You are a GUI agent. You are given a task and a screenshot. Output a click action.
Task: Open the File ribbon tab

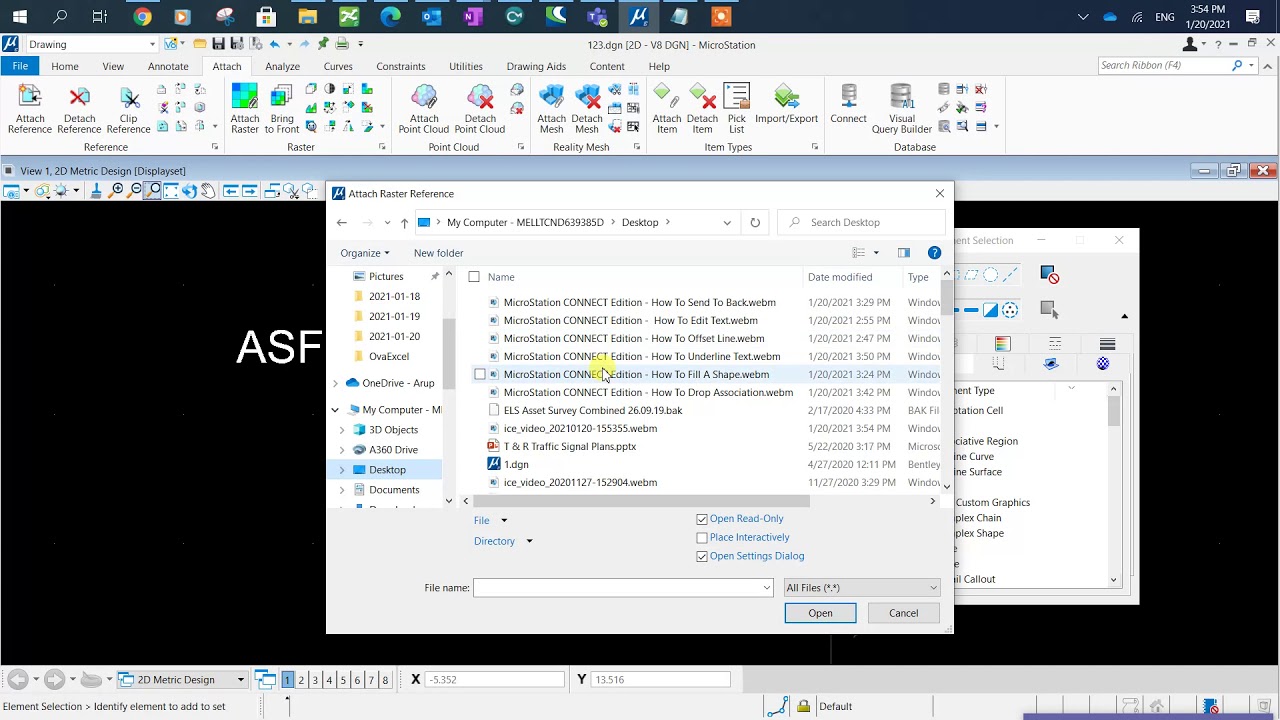(x=20, y=66)
